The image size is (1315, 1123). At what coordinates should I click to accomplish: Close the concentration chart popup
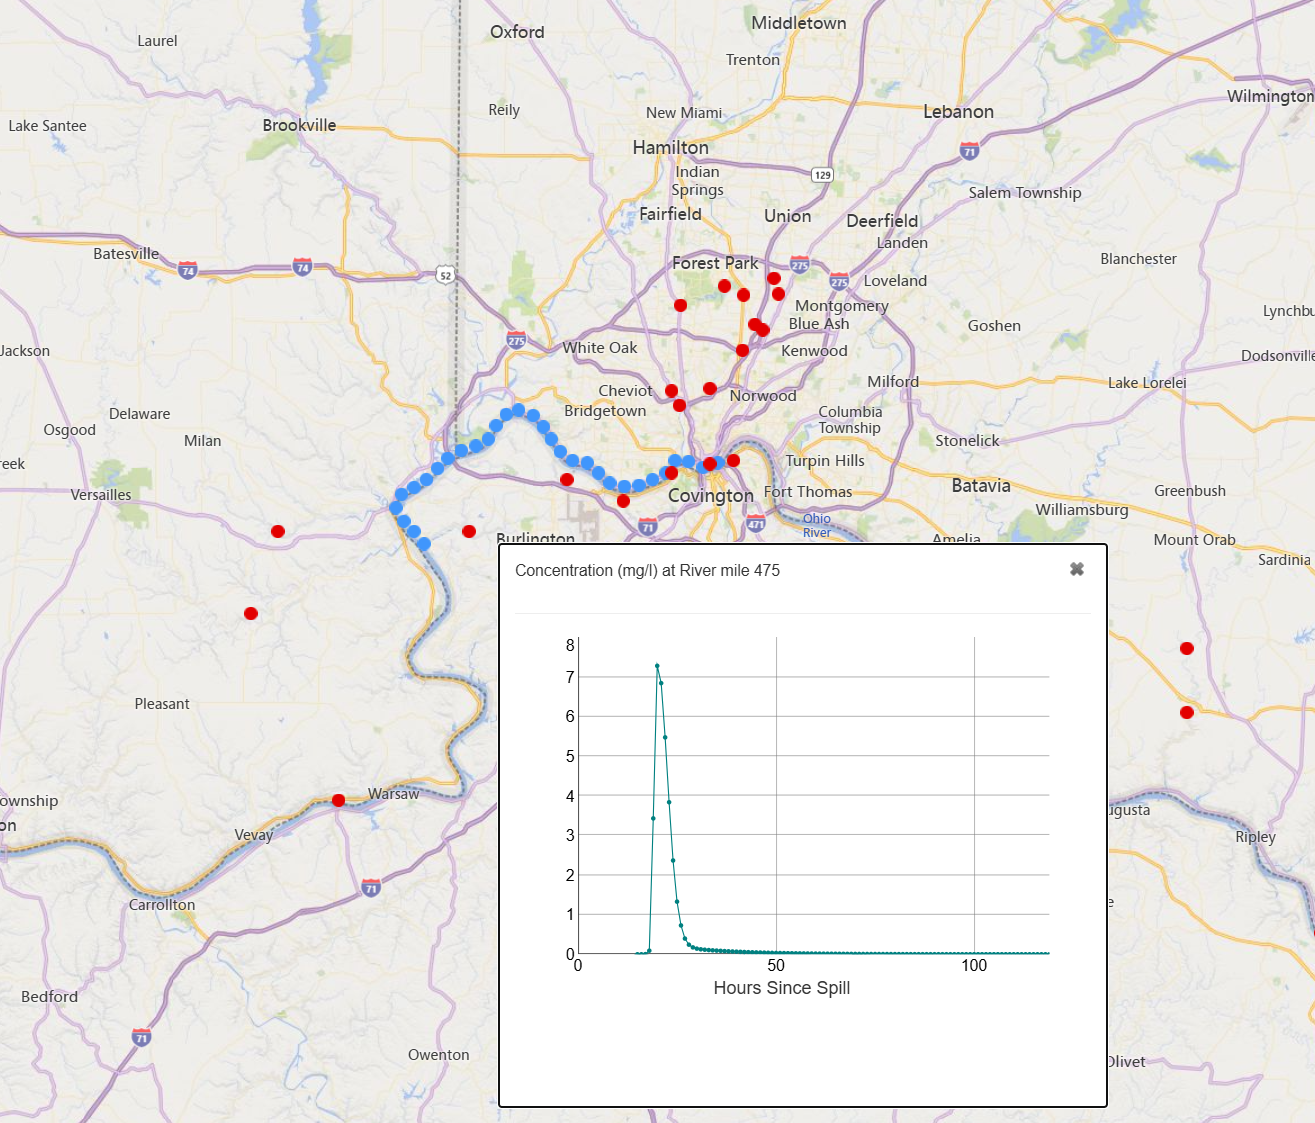click(x=1077, y=569)
